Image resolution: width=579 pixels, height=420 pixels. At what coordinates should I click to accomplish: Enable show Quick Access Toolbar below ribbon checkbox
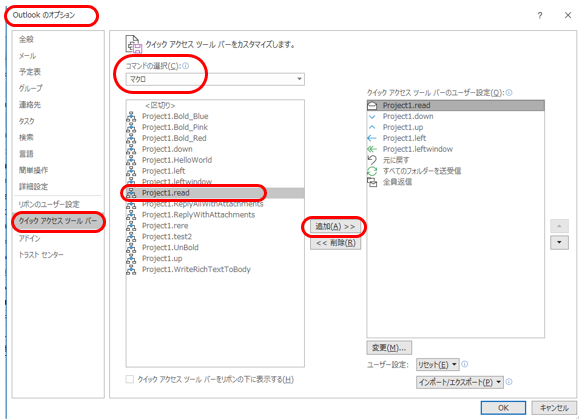pos(130,379)
